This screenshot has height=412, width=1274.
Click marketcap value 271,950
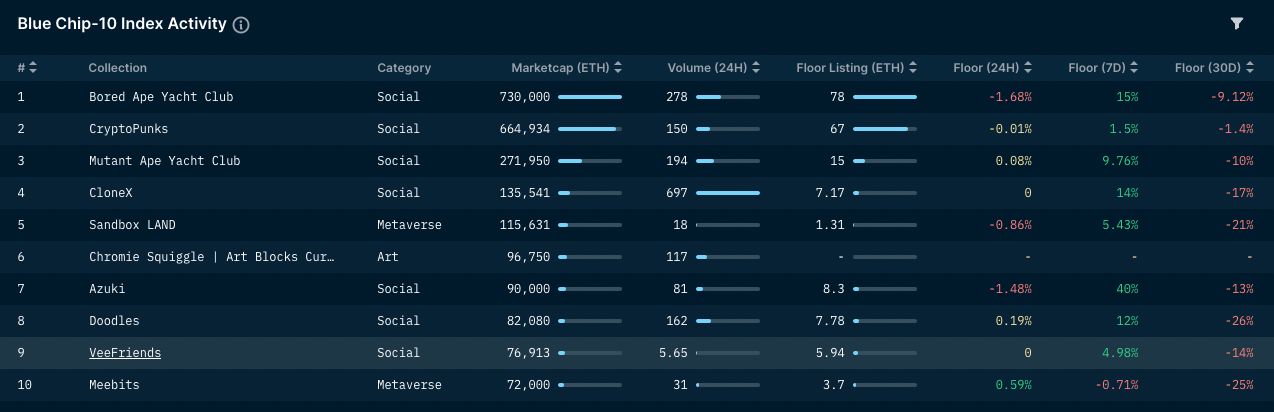tap(525, 161)
